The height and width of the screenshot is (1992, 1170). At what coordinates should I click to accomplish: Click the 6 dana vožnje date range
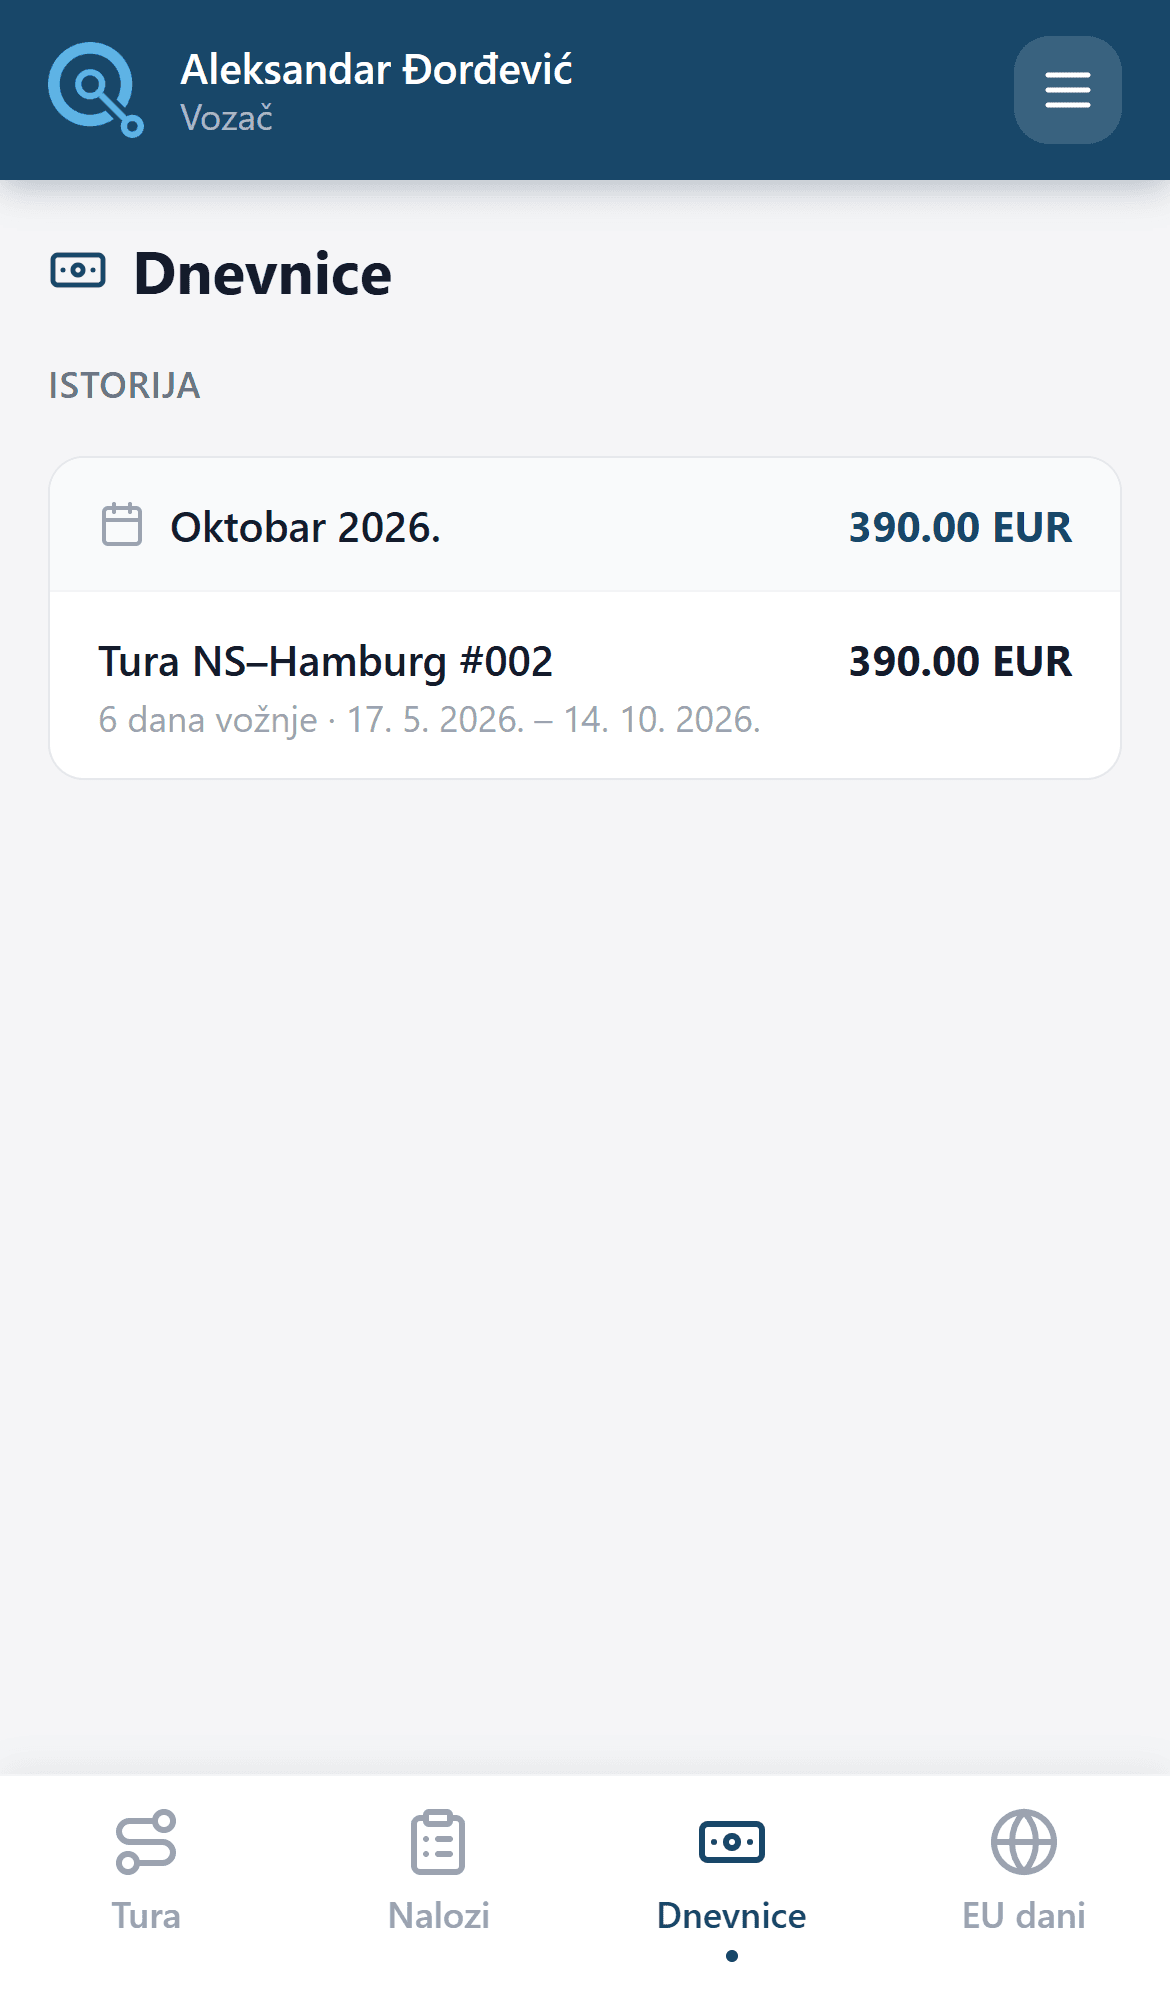coord(429,720)
